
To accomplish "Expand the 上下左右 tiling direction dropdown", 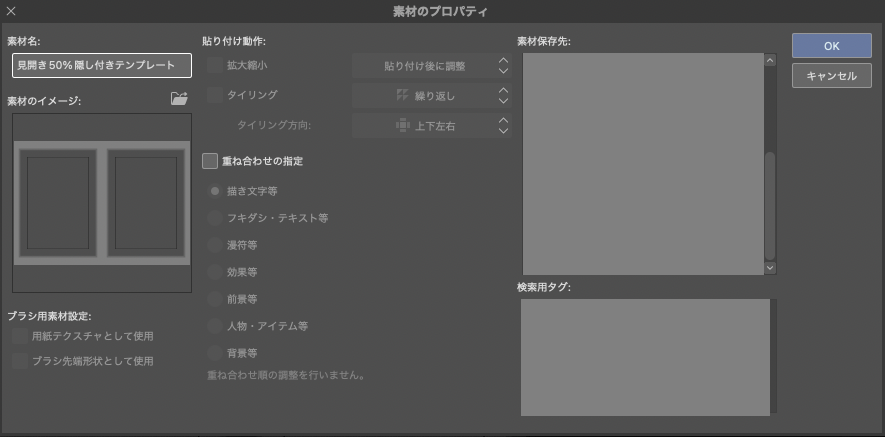I will 432,126.
